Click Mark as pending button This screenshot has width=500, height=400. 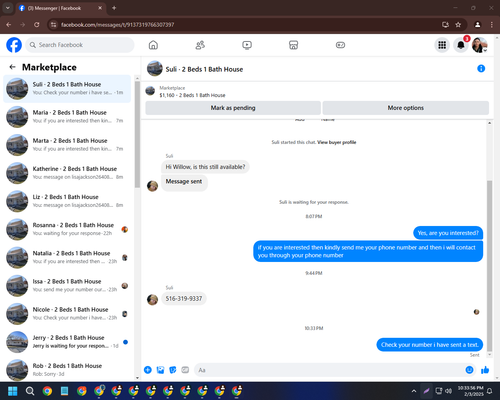coord(233,108)
